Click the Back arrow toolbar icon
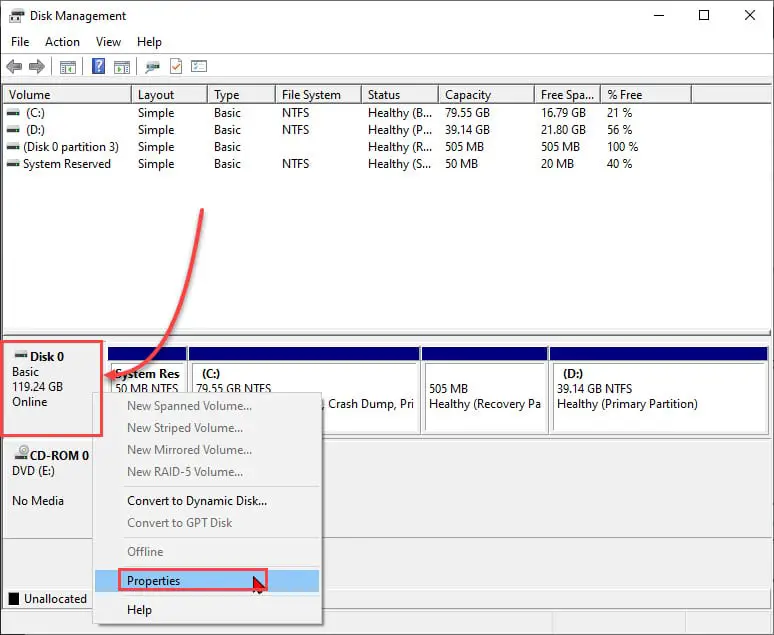Screen dimensions: 774x635 (x=14, y=67)
